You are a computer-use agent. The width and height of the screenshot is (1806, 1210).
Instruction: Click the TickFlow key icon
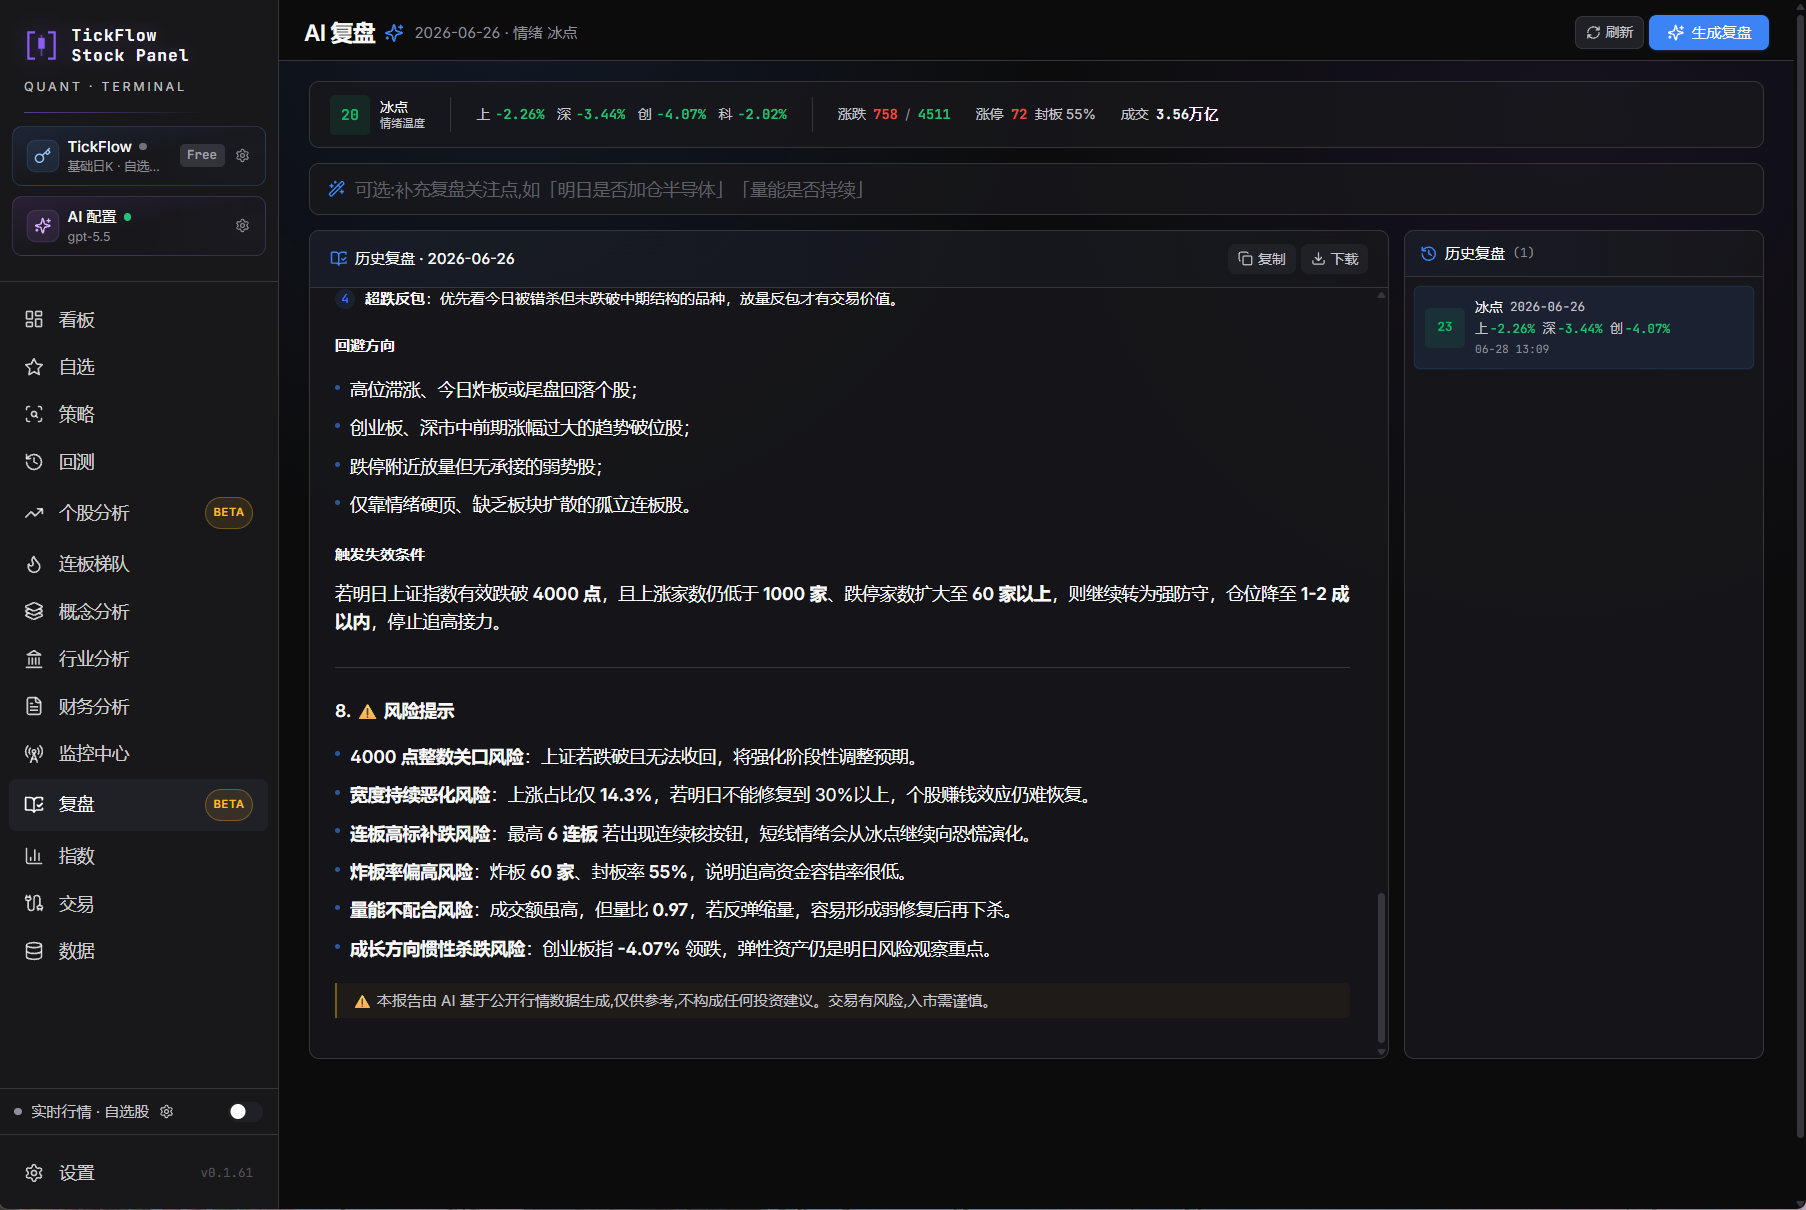tap(42, 156)
